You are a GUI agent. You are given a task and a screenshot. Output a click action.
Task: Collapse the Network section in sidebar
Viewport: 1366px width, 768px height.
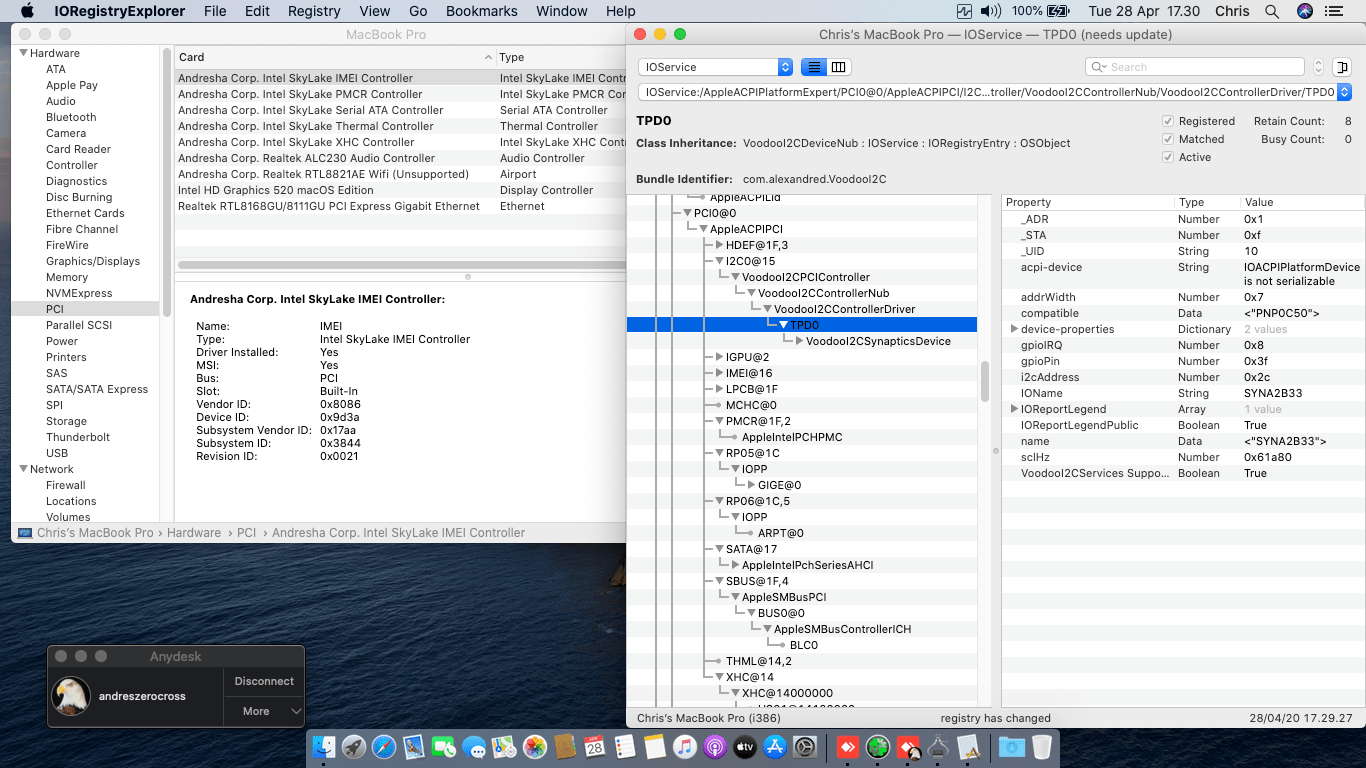23,469
